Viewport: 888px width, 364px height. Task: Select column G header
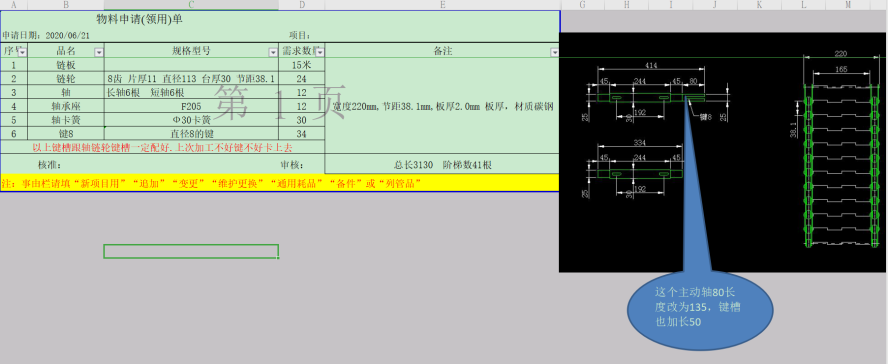click(x=582, y=5)
